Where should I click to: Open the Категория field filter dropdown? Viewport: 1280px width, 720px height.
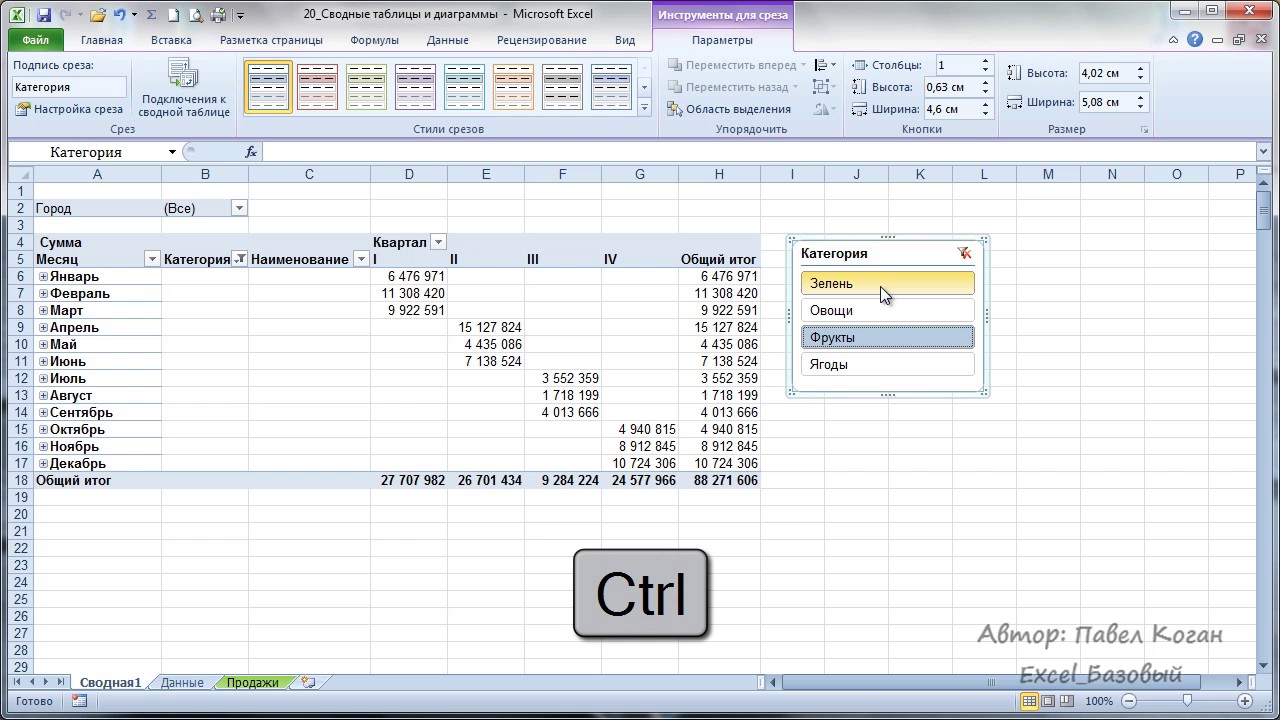pos(239,259)
